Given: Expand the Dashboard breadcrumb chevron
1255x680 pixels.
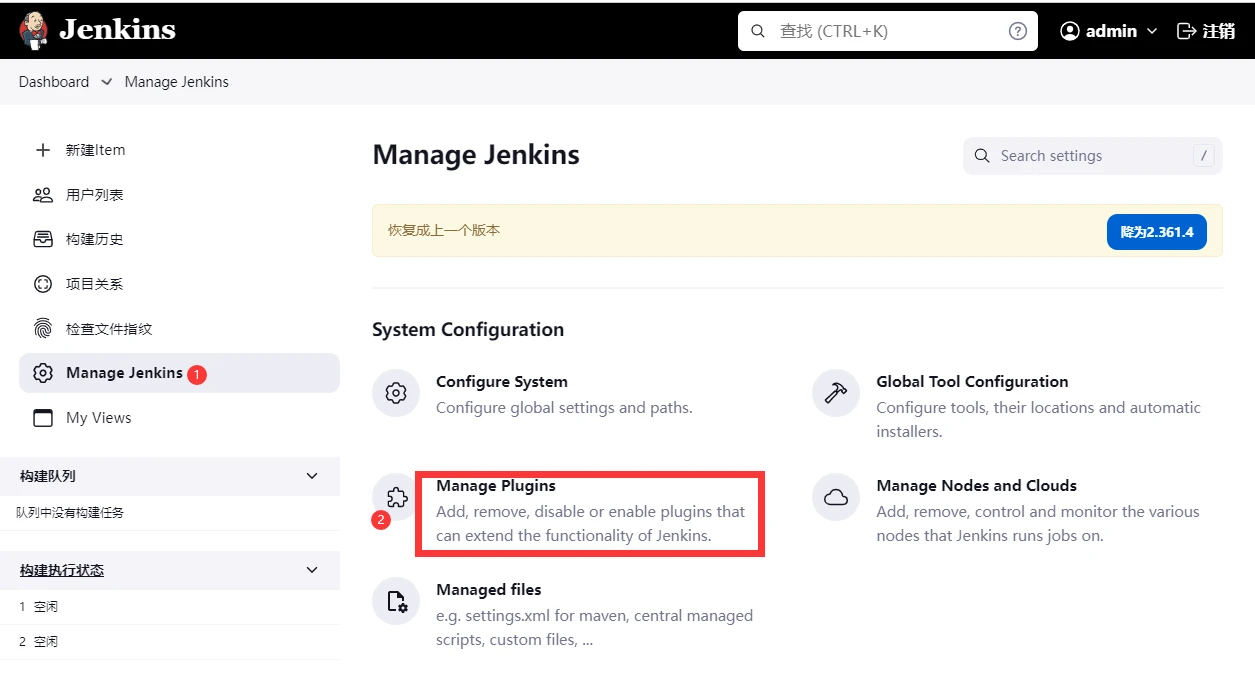Looking at the screenshot, I should tap(106, 82).
